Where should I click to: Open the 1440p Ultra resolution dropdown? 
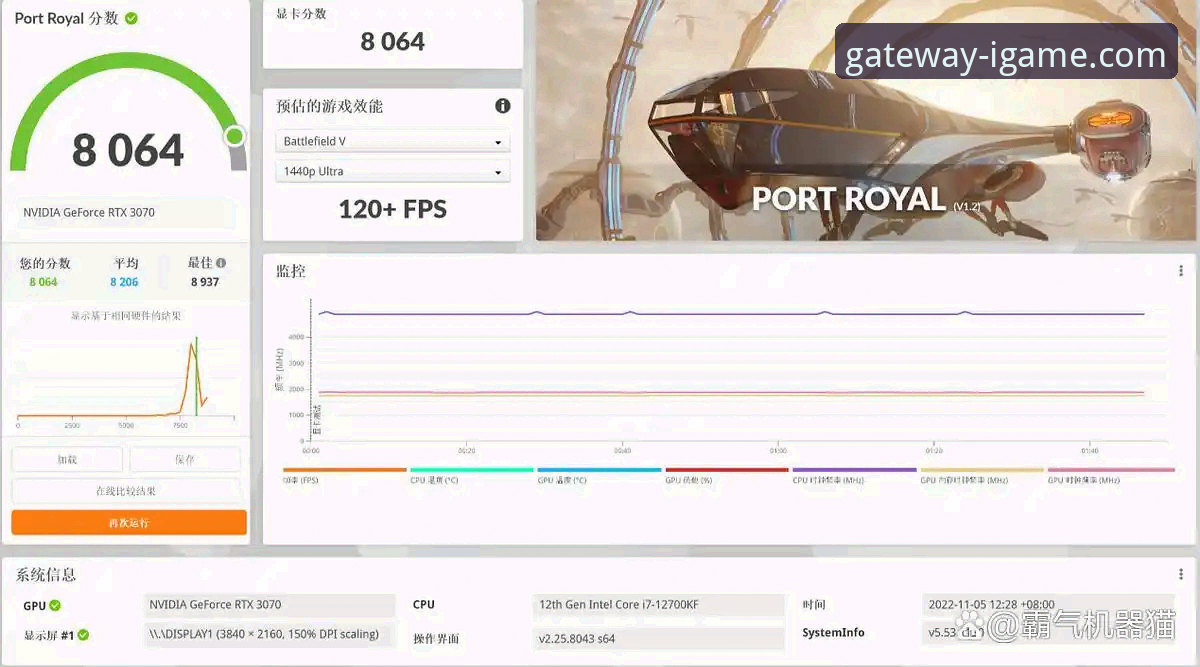[392, 172]
